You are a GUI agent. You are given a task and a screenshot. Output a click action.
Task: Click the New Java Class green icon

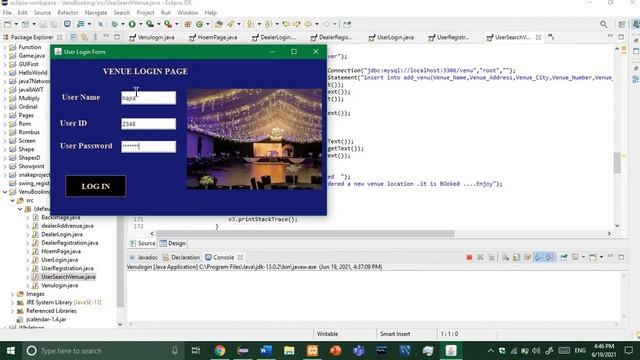pos(199,24)
